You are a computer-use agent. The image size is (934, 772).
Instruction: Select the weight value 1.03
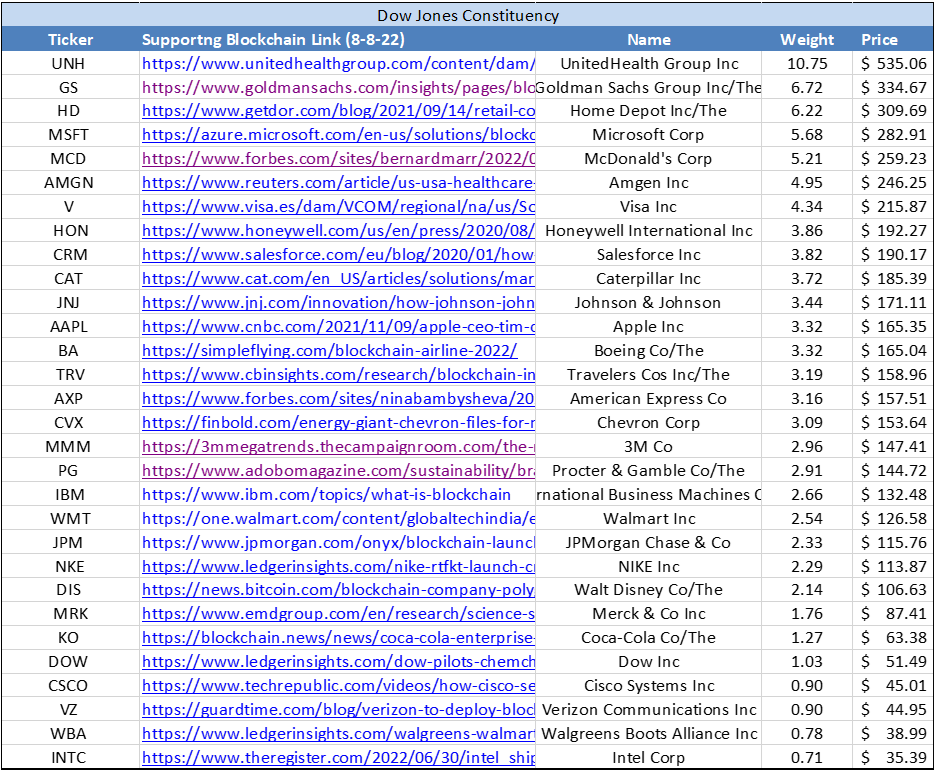(x=807, y=662)
